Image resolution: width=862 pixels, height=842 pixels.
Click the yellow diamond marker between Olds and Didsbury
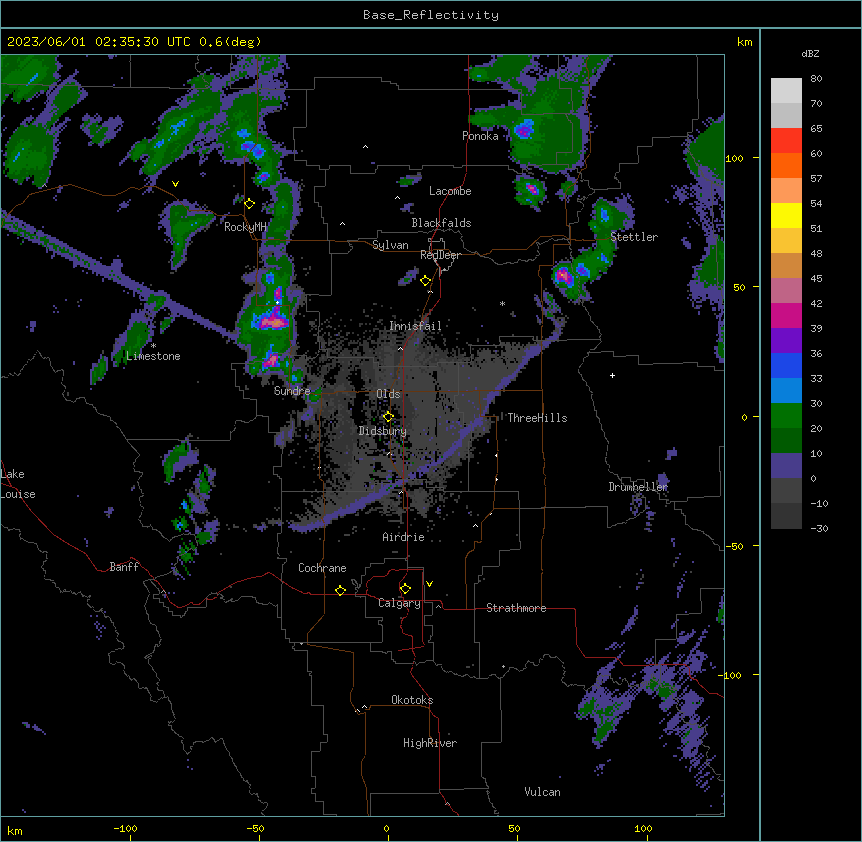[388, 417]
